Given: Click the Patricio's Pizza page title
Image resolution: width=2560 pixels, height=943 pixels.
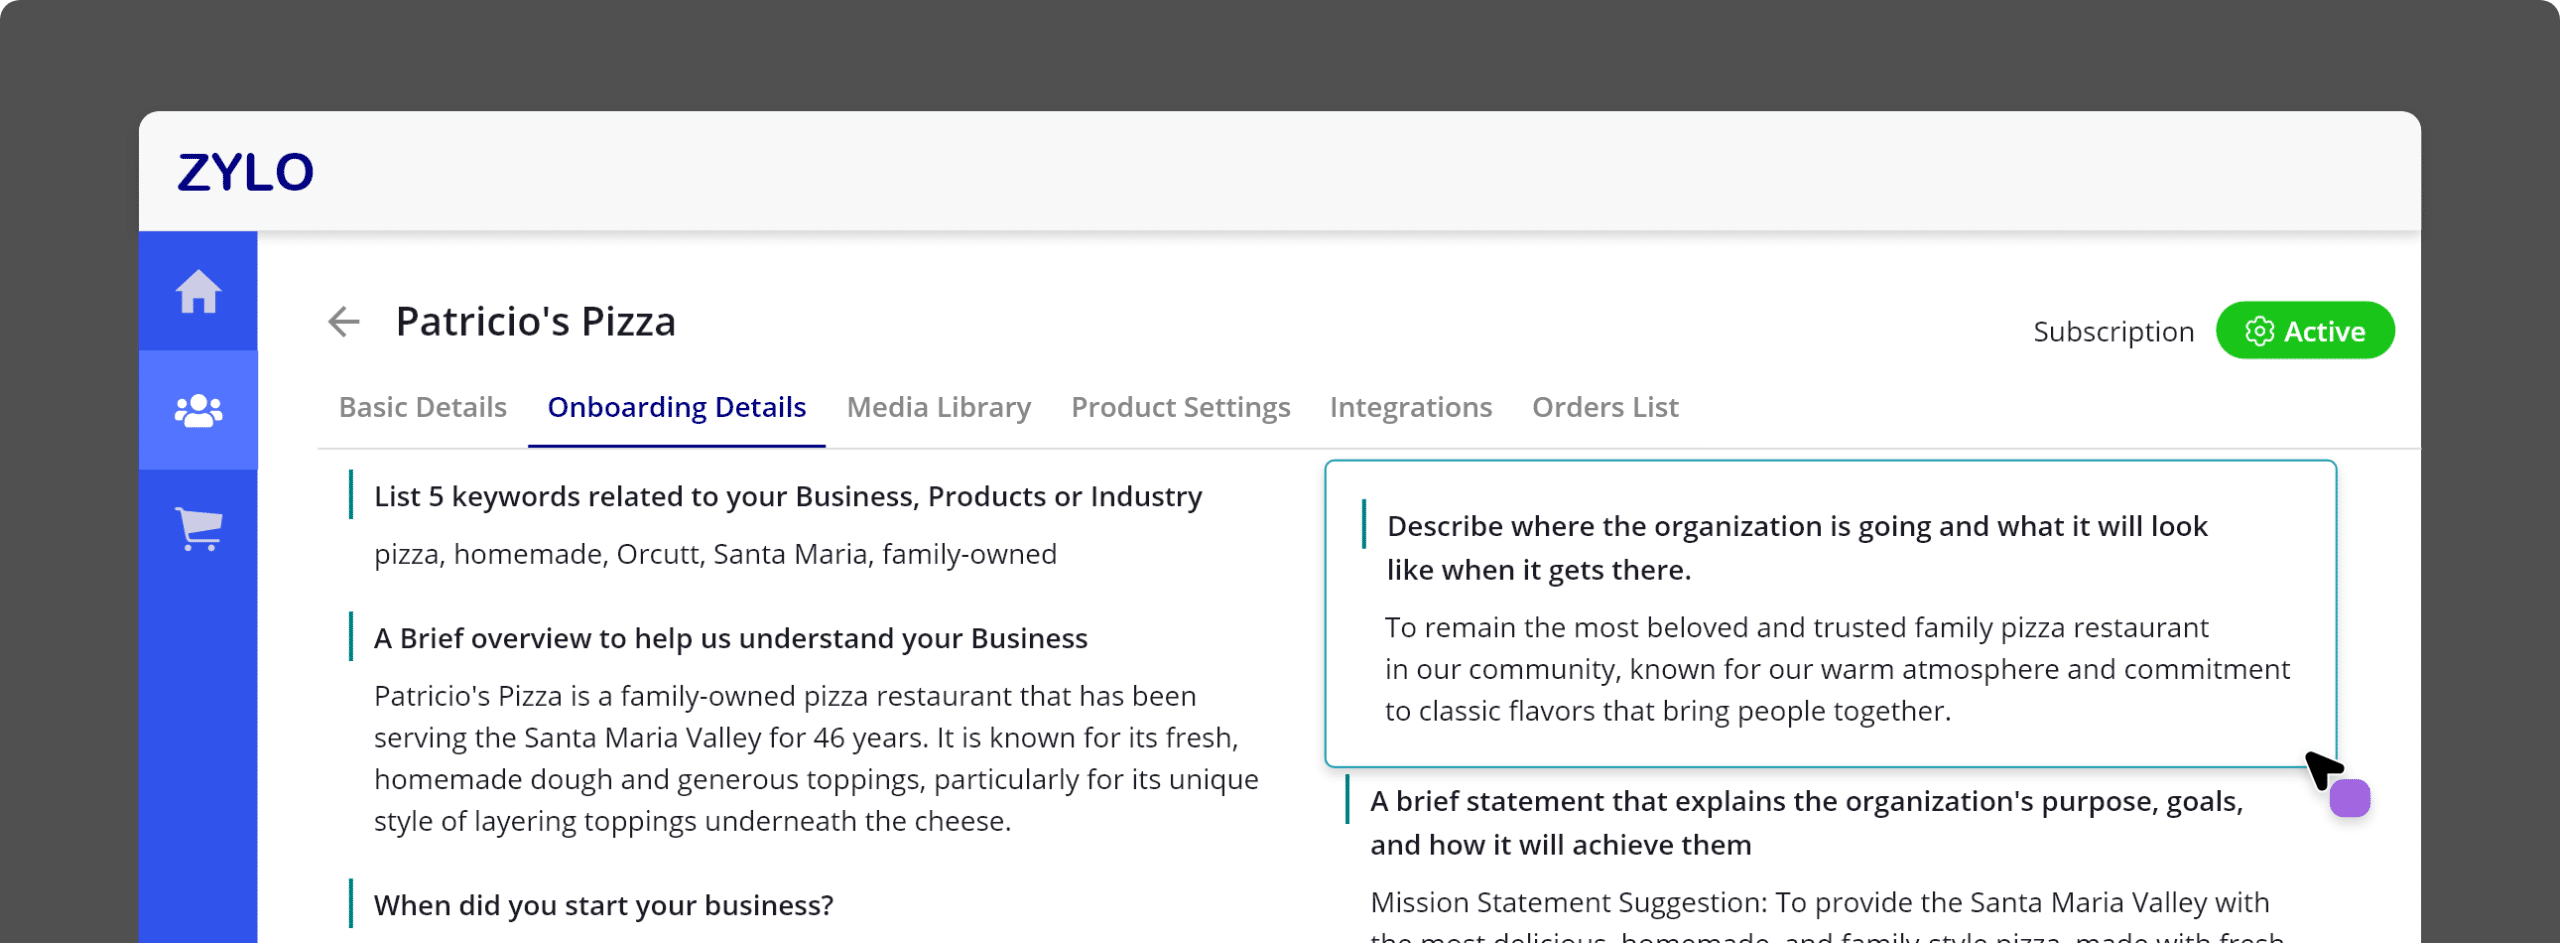Looking at the screenshot, I should coord(535,322).
